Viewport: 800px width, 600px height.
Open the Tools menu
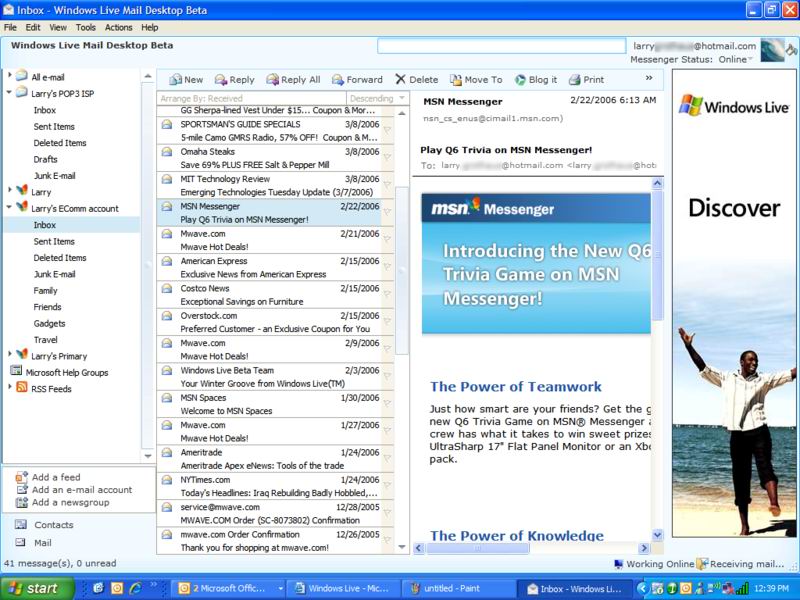86,28
